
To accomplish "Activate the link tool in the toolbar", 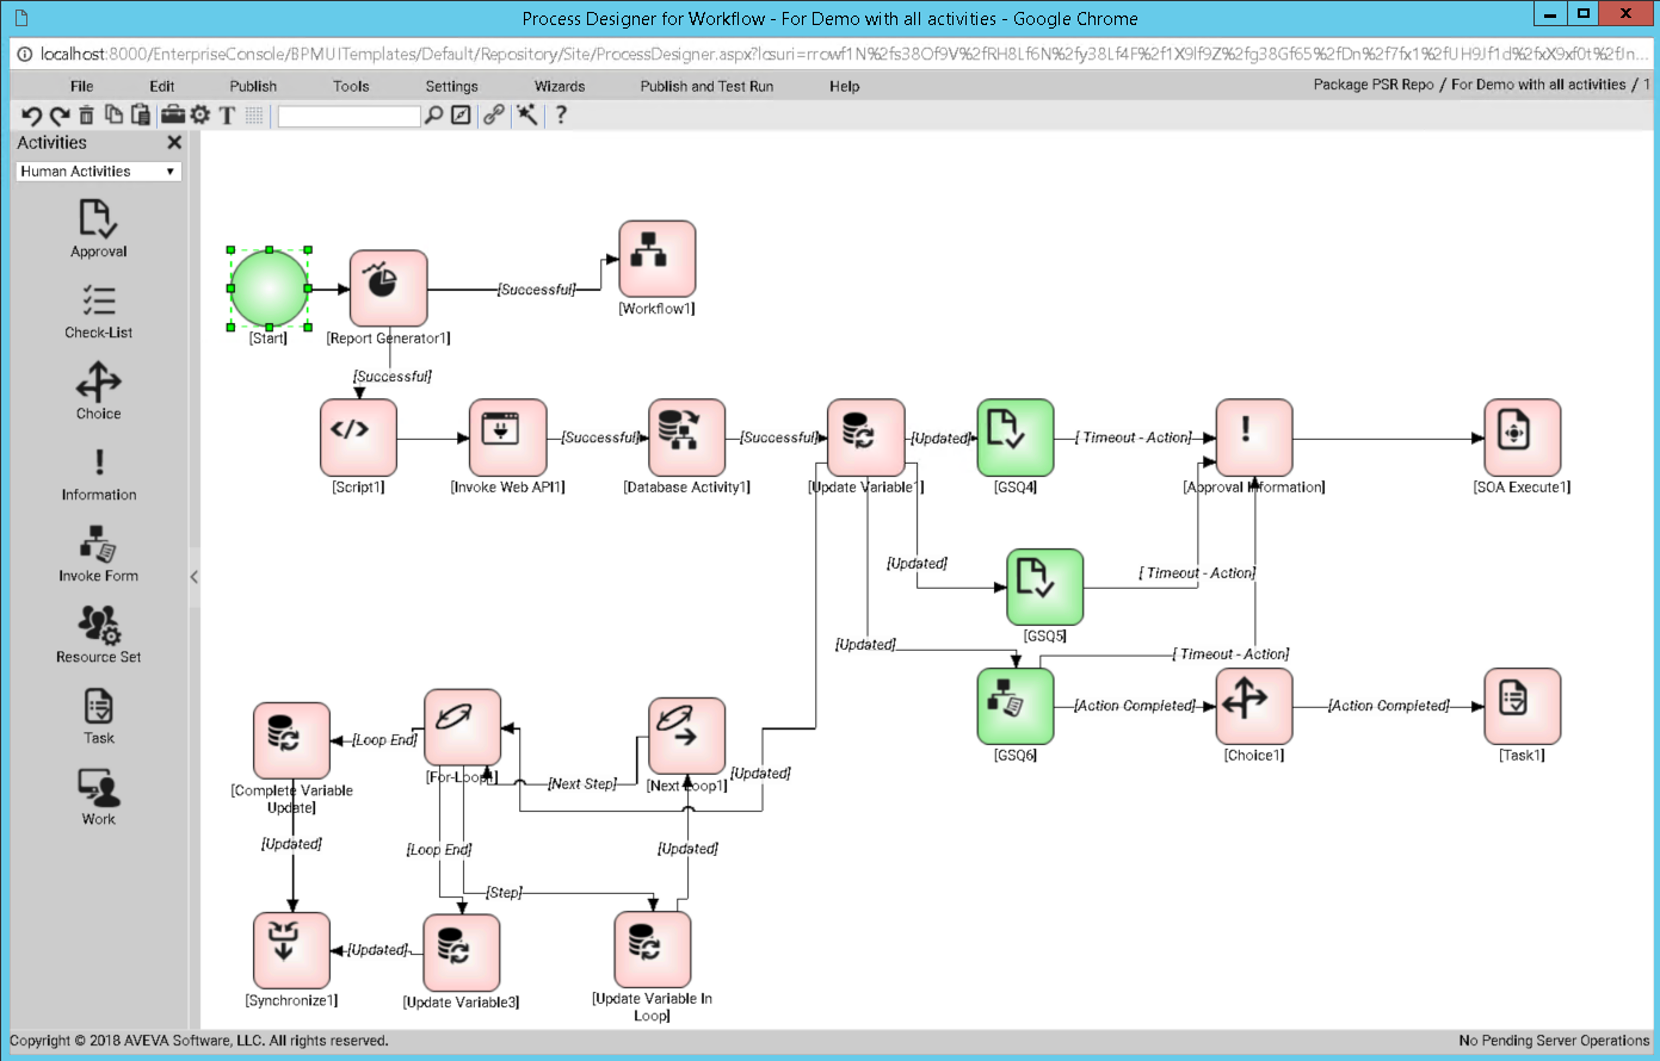I will click(492, 115).
